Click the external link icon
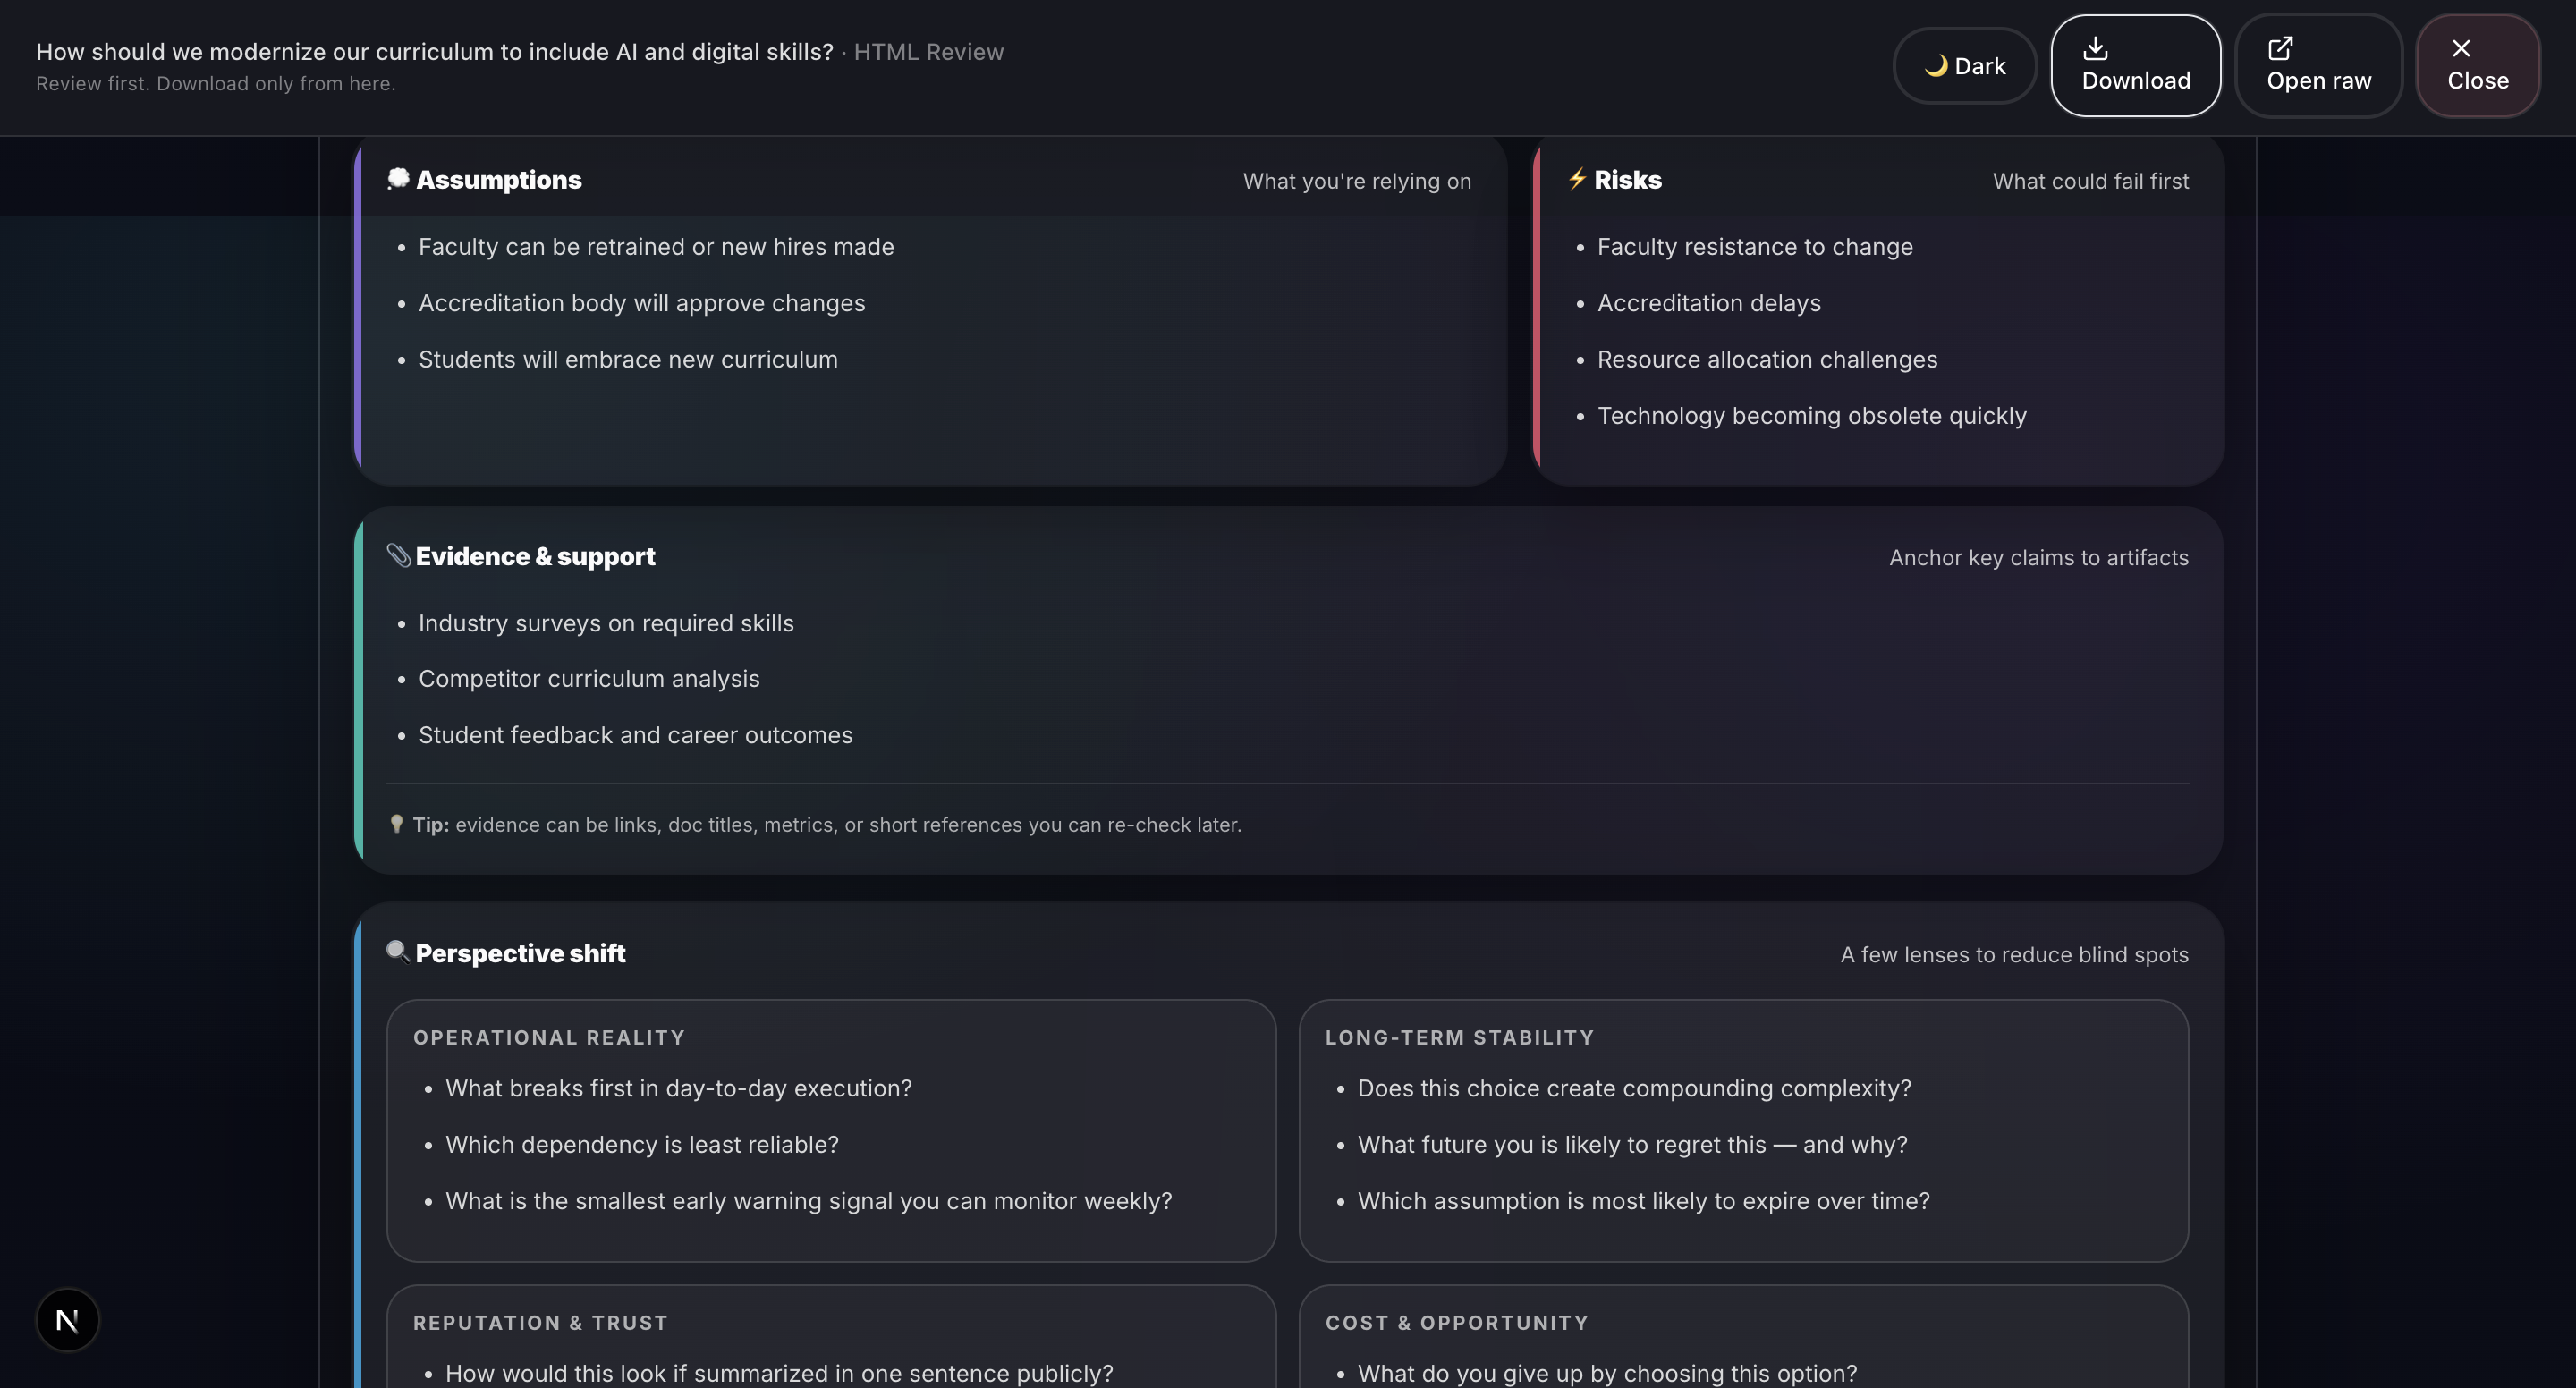This screenshot has width=2576, height=1388. [2280, 48]
